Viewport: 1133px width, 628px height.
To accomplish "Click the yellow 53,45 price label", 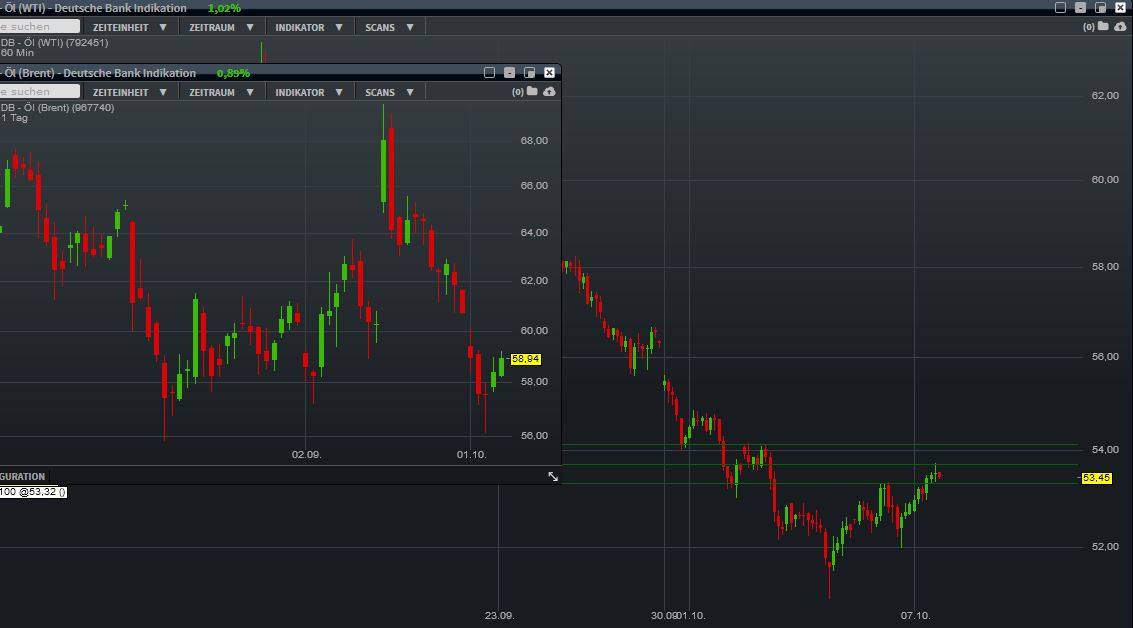I will coord(1096,478).
